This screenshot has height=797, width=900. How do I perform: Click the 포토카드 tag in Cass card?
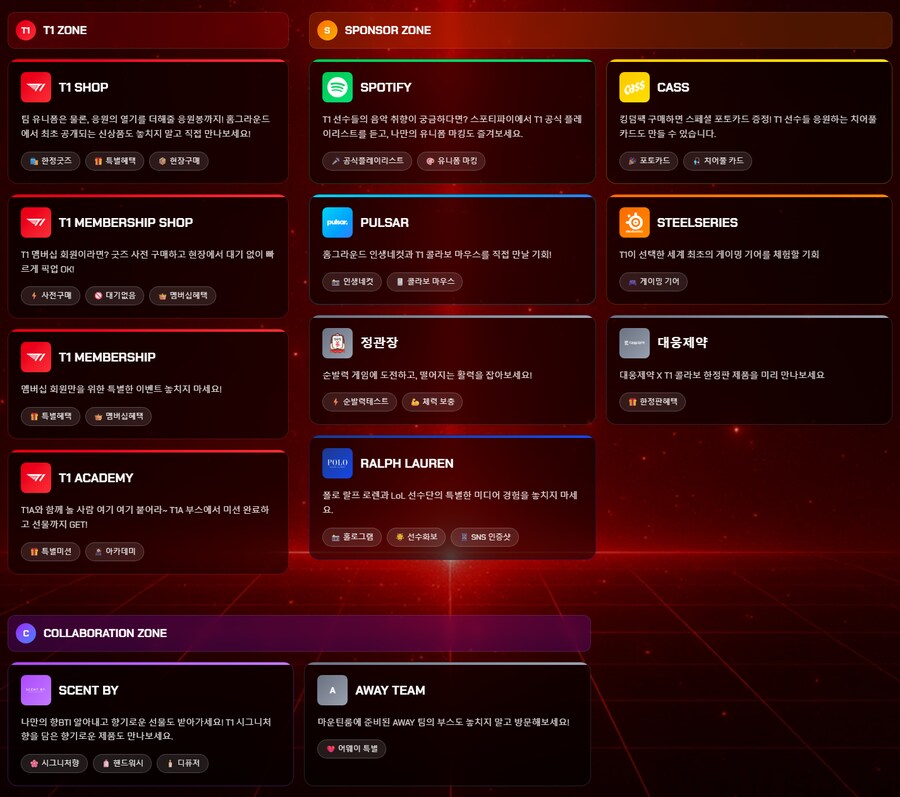pyautogui.click(x=649, y=161)
